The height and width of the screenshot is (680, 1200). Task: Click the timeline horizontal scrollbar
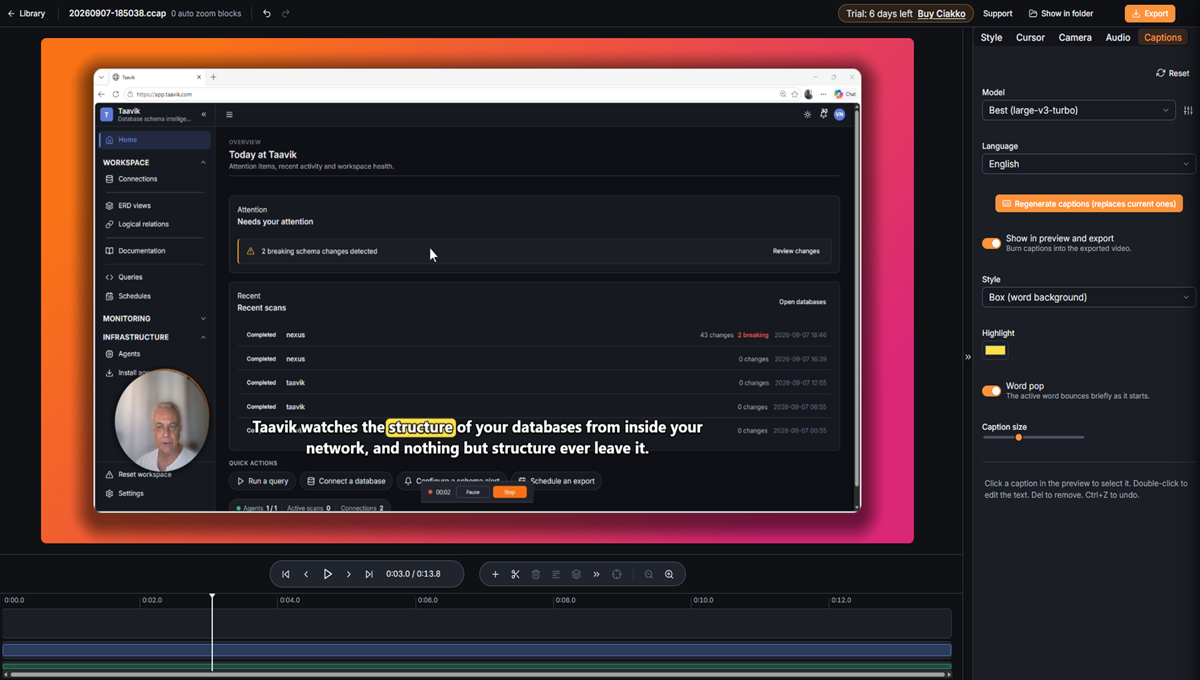pos(476,675)
